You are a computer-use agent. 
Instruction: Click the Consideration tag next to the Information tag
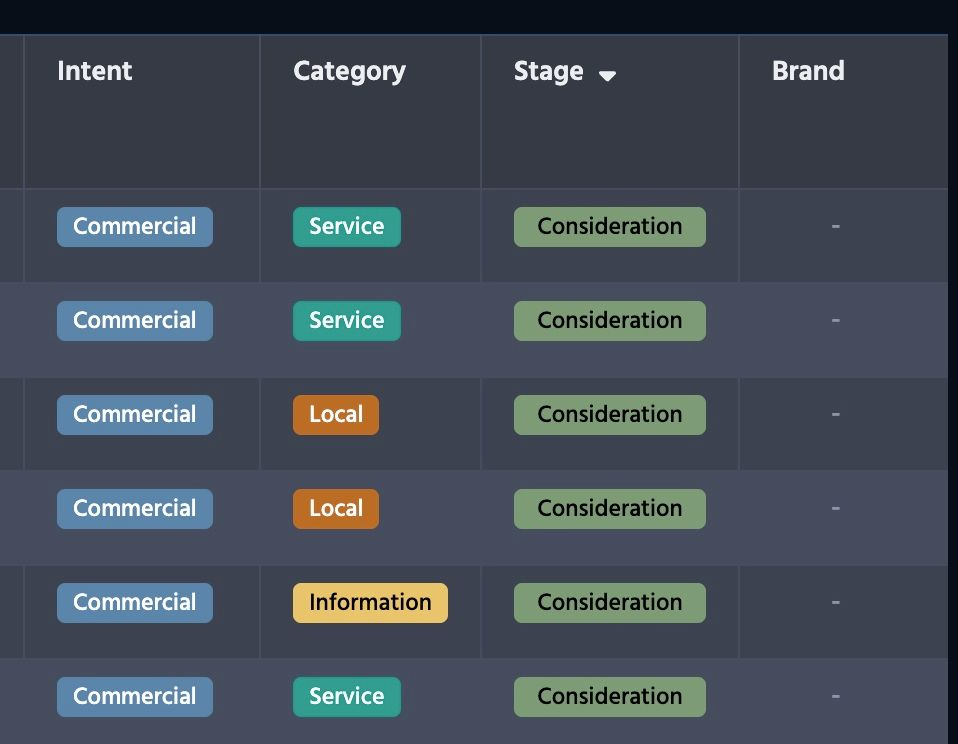coord(609,603)
